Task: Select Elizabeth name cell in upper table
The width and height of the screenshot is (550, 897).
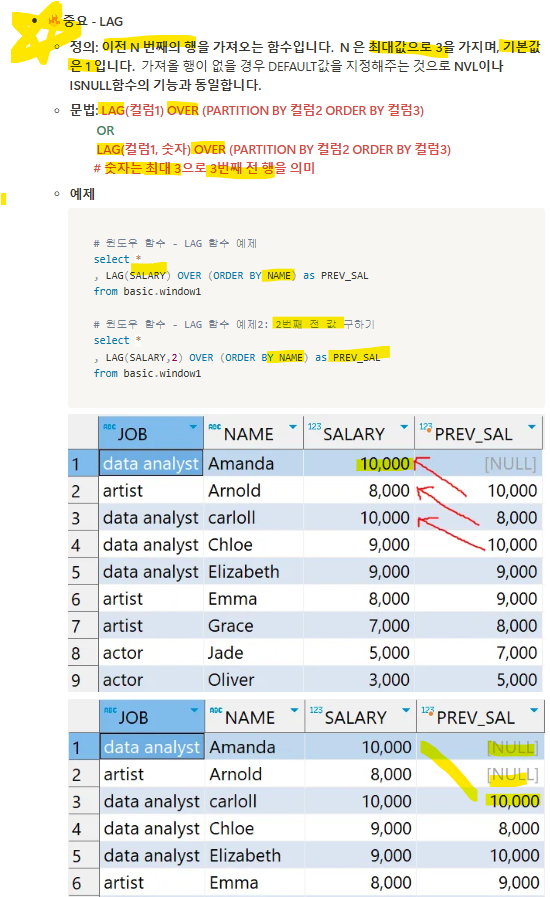Action: pyautogui.click(x=253, y=571)
